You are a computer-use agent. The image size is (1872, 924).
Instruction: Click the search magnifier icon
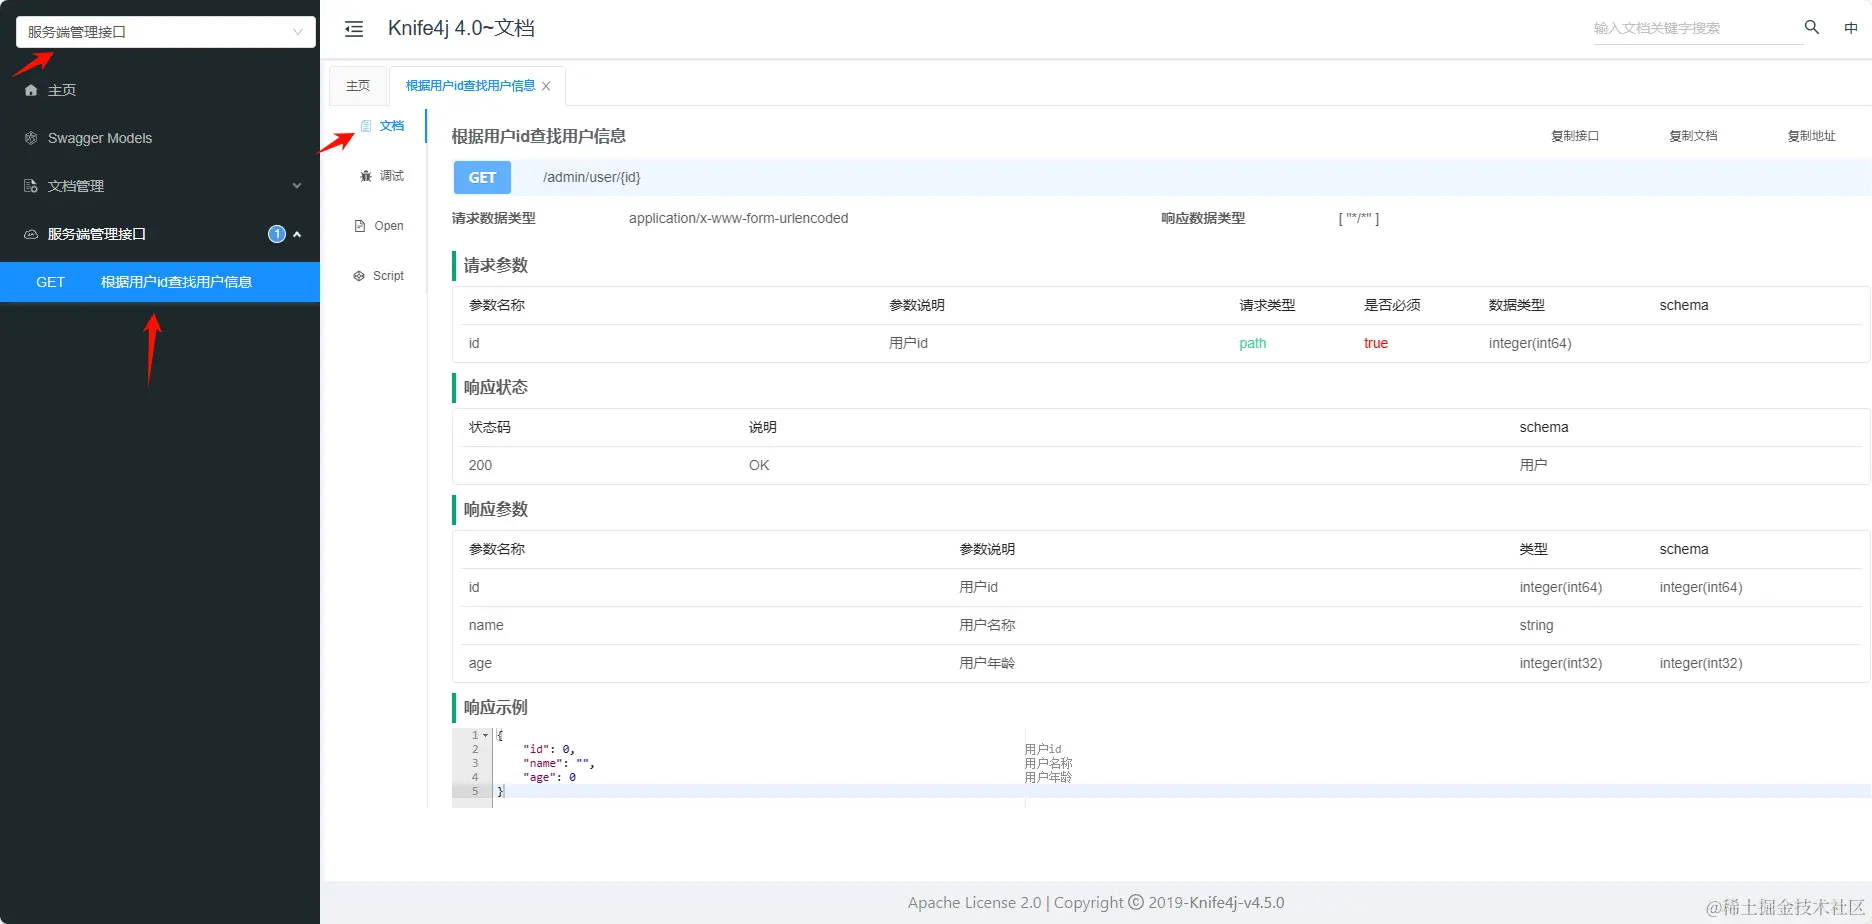tap(1811, 27)
